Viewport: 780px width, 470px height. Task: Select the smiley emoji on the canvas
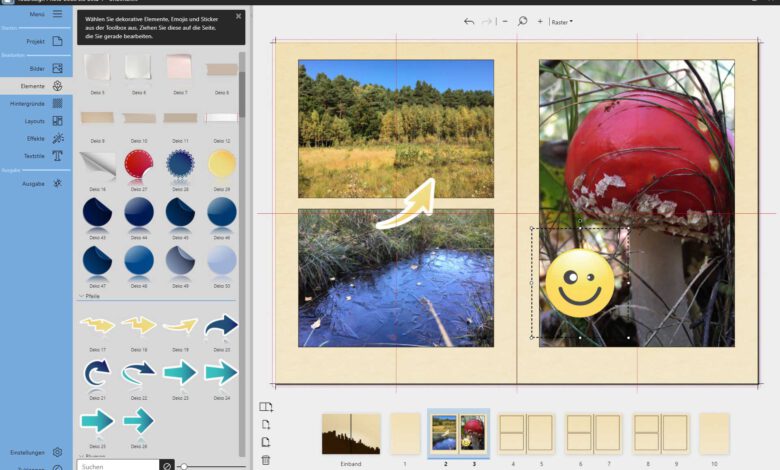[x=580, y=283]
